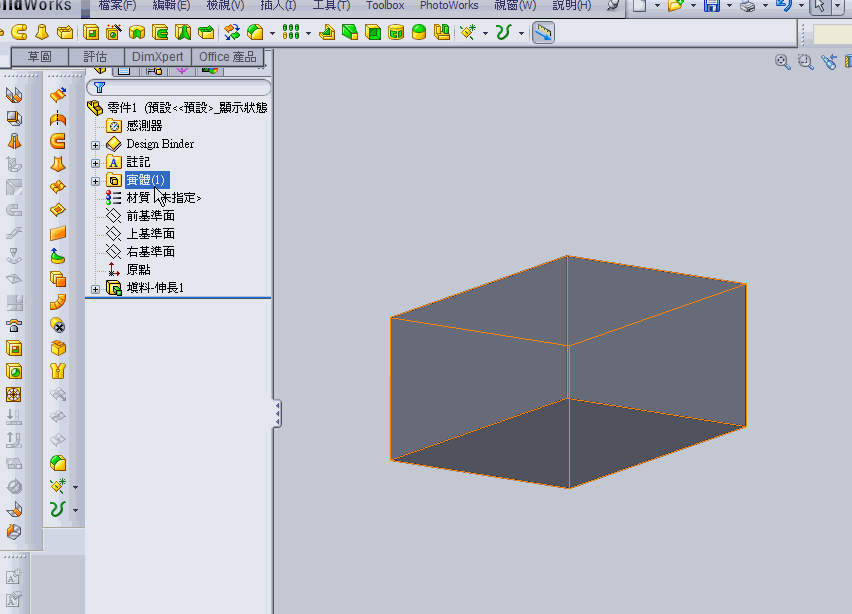
Task: Open the Toolbox menu
Action: click(x=385, y=5)
